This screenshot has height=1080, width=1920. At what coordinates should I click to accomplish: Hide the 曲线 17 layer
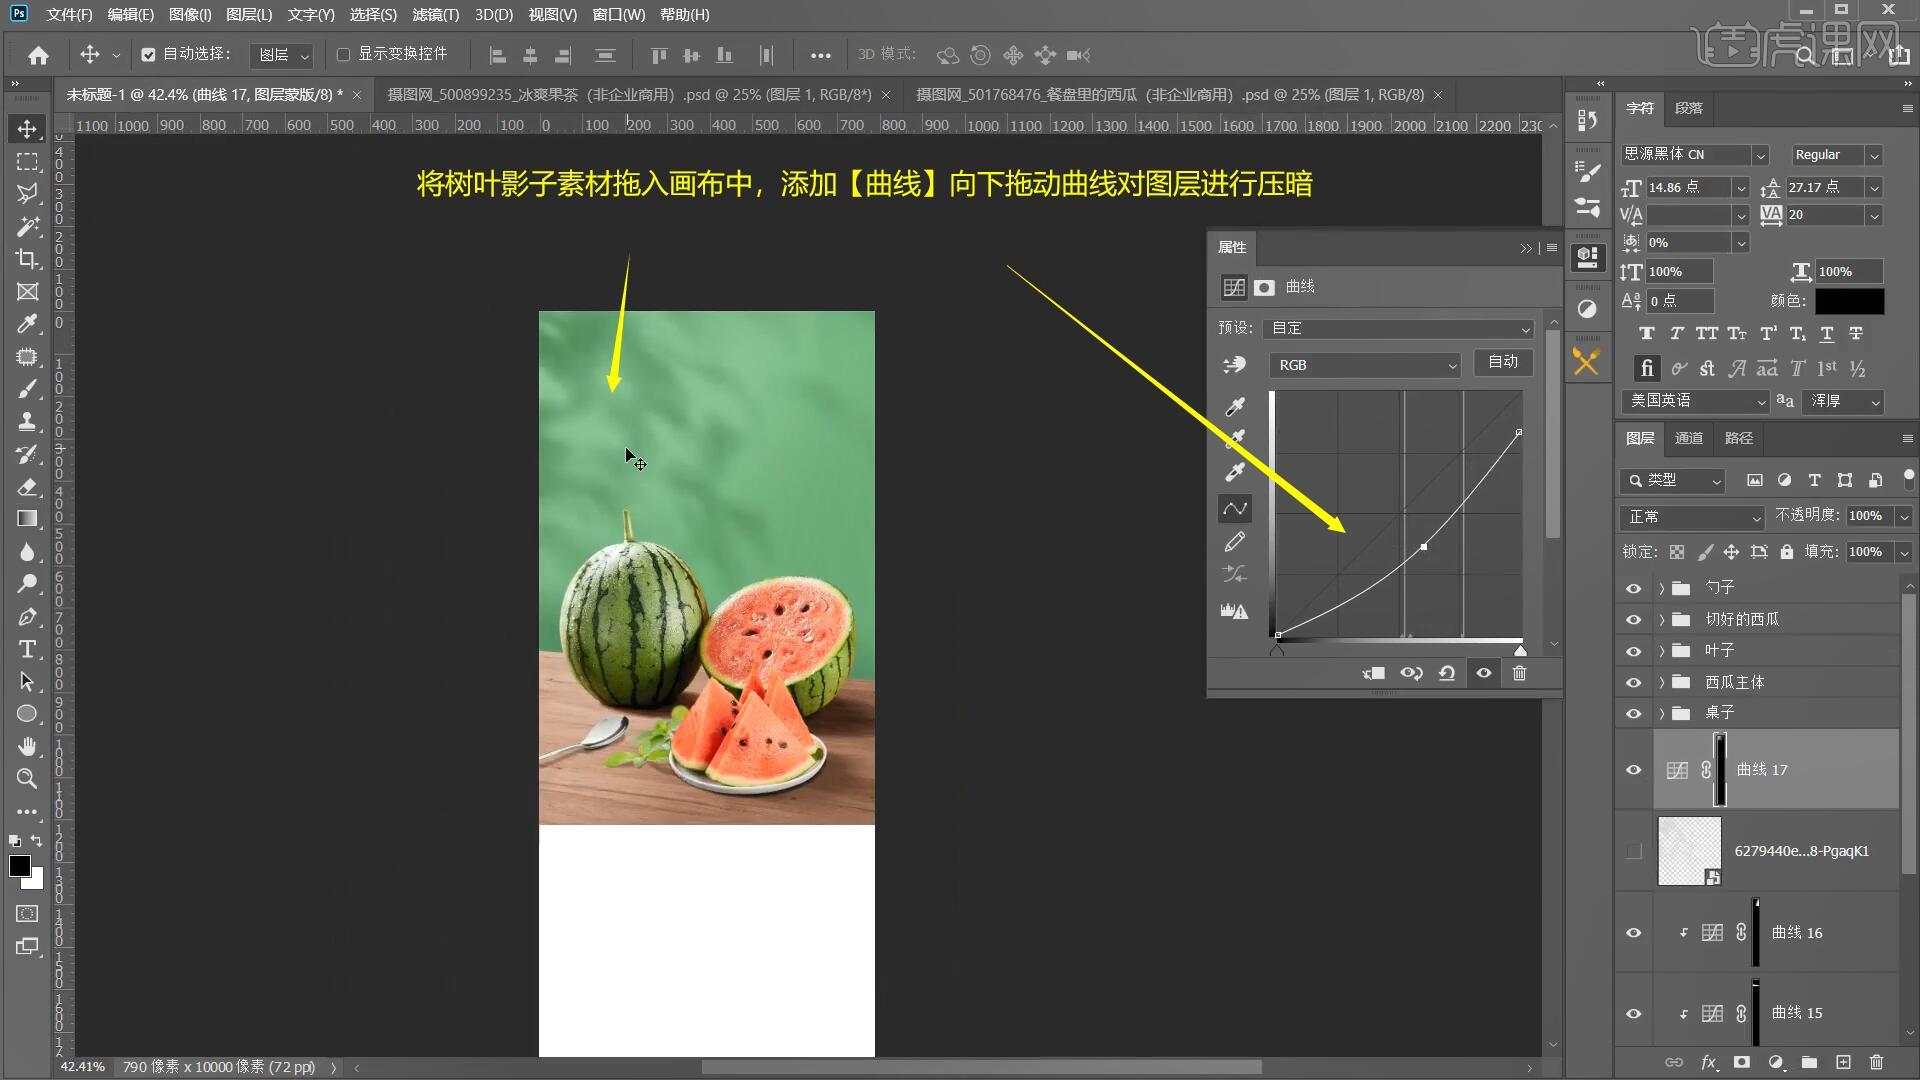coord(1634,770)
